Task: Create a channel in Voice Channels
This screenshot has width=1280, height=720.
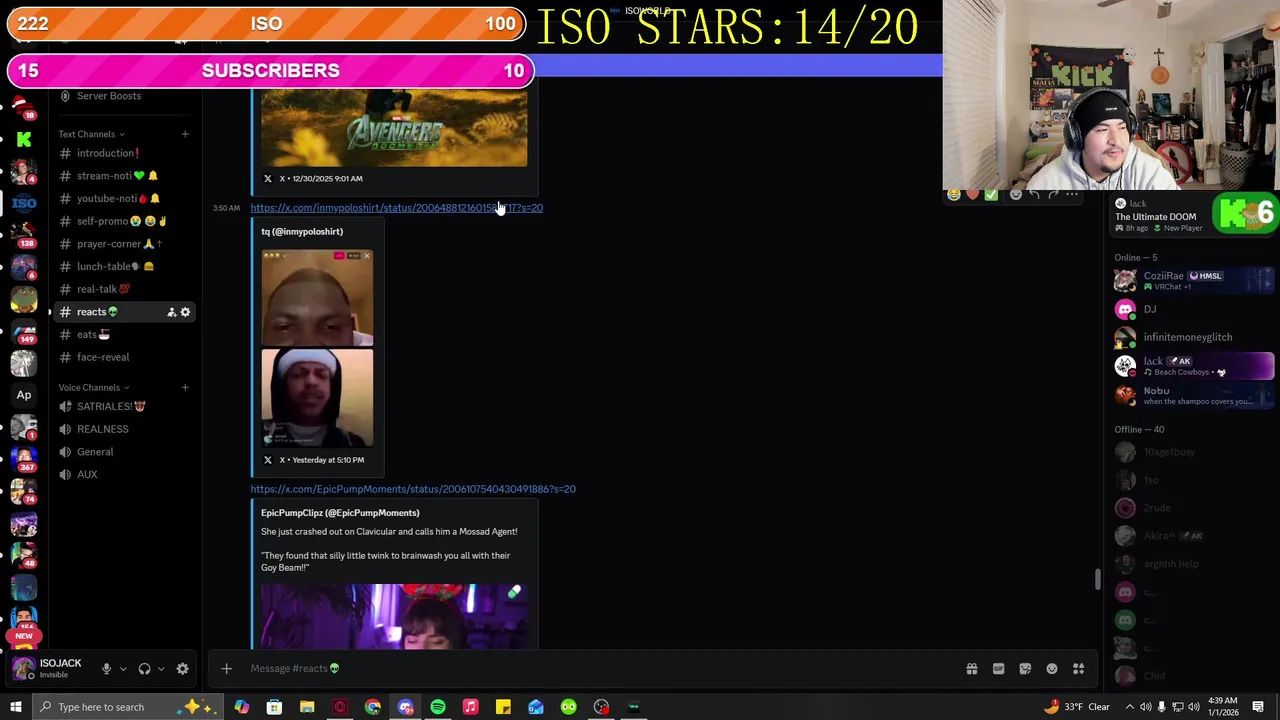Action: 185,388
